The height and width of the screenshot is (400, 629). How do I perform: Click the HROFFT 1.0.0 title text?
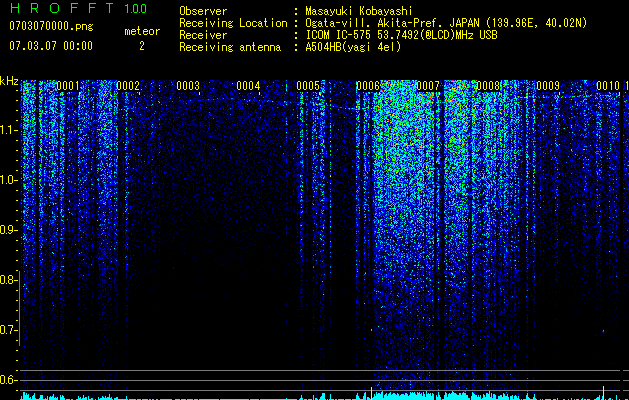[78, 8]
